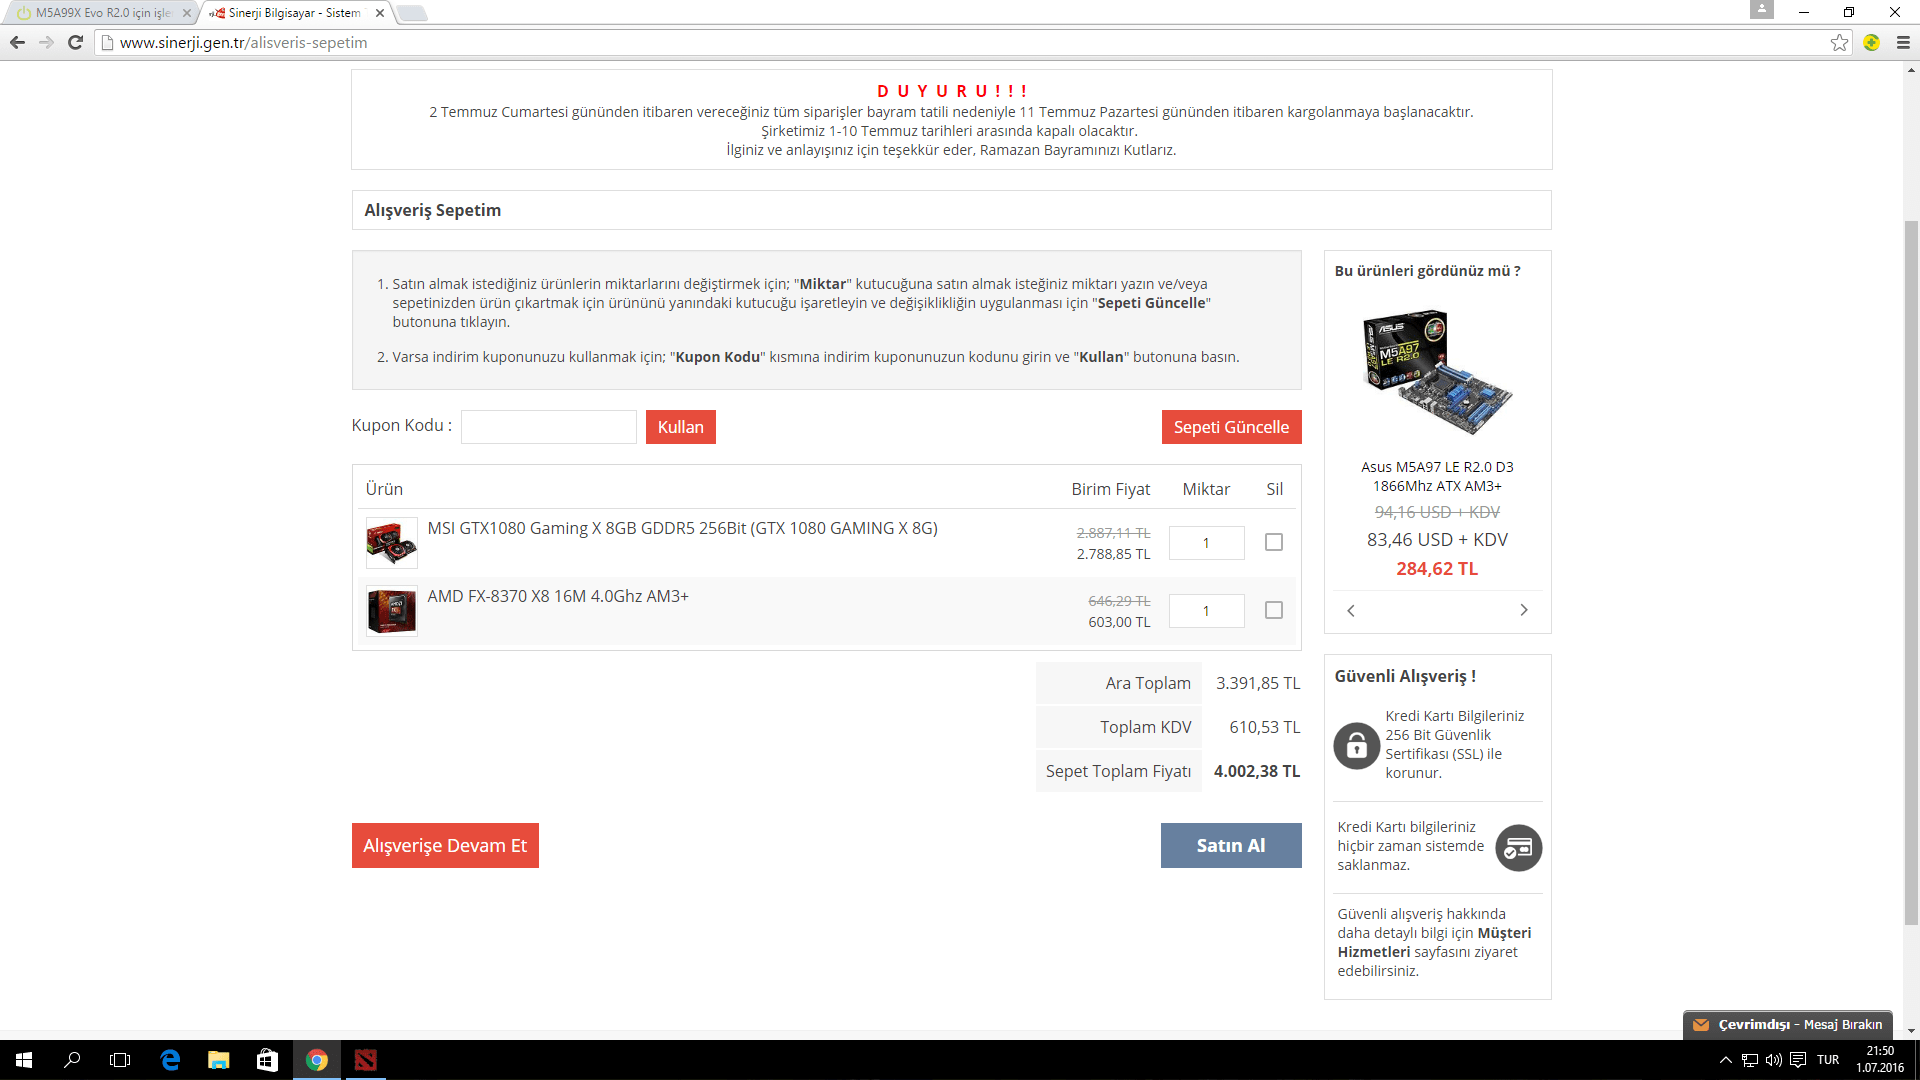1920x1080 pixels.
Task: Open Chrome menu hamburger icon
Action: point(1903,42)
